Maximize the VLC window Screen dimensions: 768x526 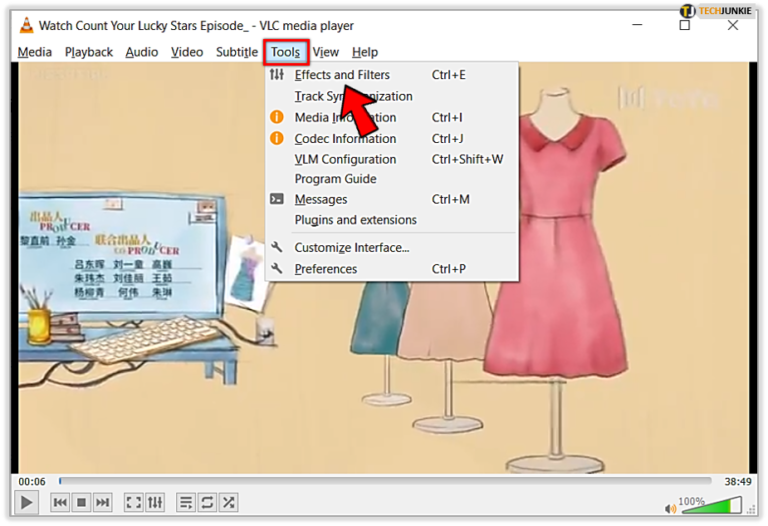tap(685, 24)
